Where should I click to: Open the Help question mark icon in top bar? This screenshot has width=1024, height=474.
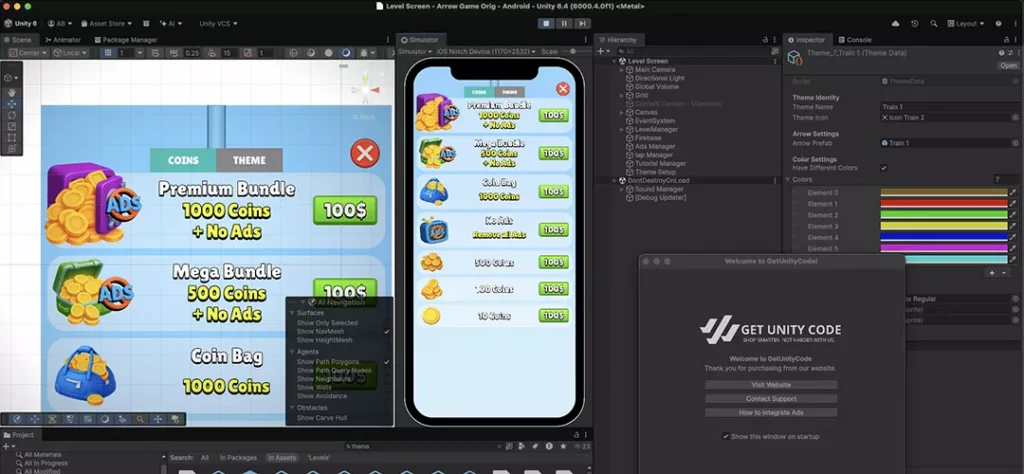point(999,24)
